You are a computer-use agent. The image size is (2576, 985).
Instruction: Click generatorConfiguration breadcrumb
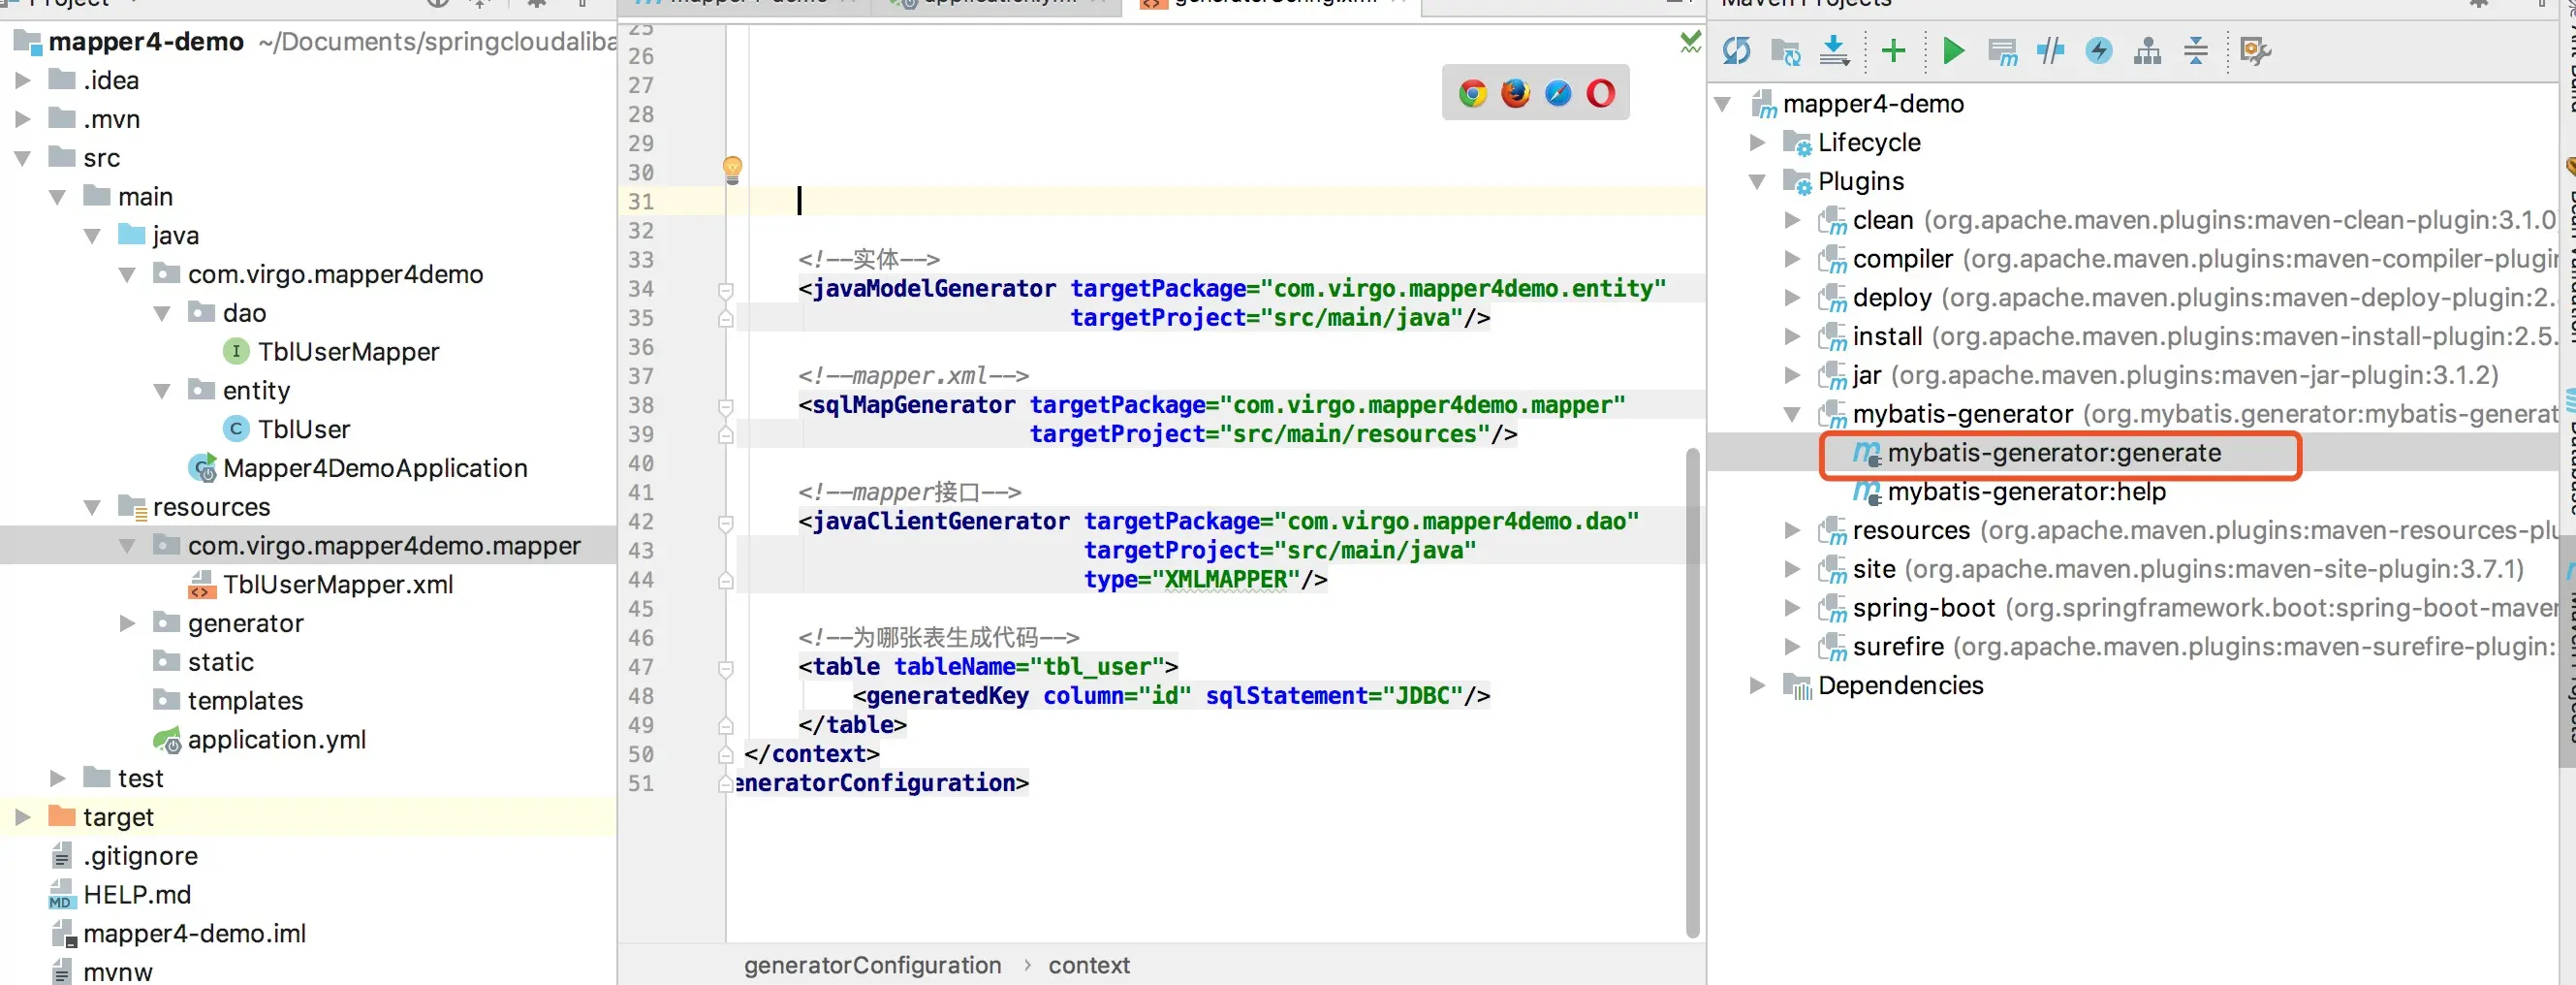click(872, 965)
